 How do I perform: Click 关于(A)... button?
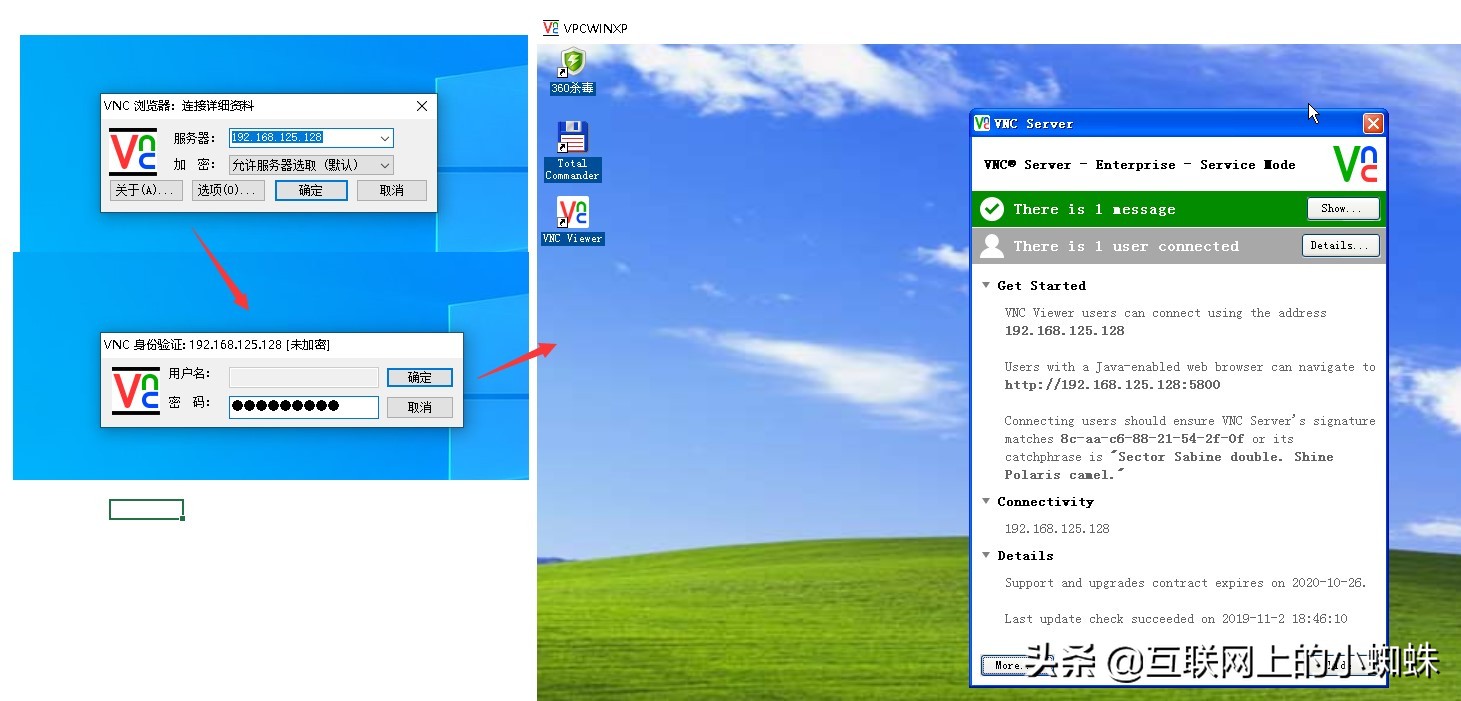click(x=146, y=190)
